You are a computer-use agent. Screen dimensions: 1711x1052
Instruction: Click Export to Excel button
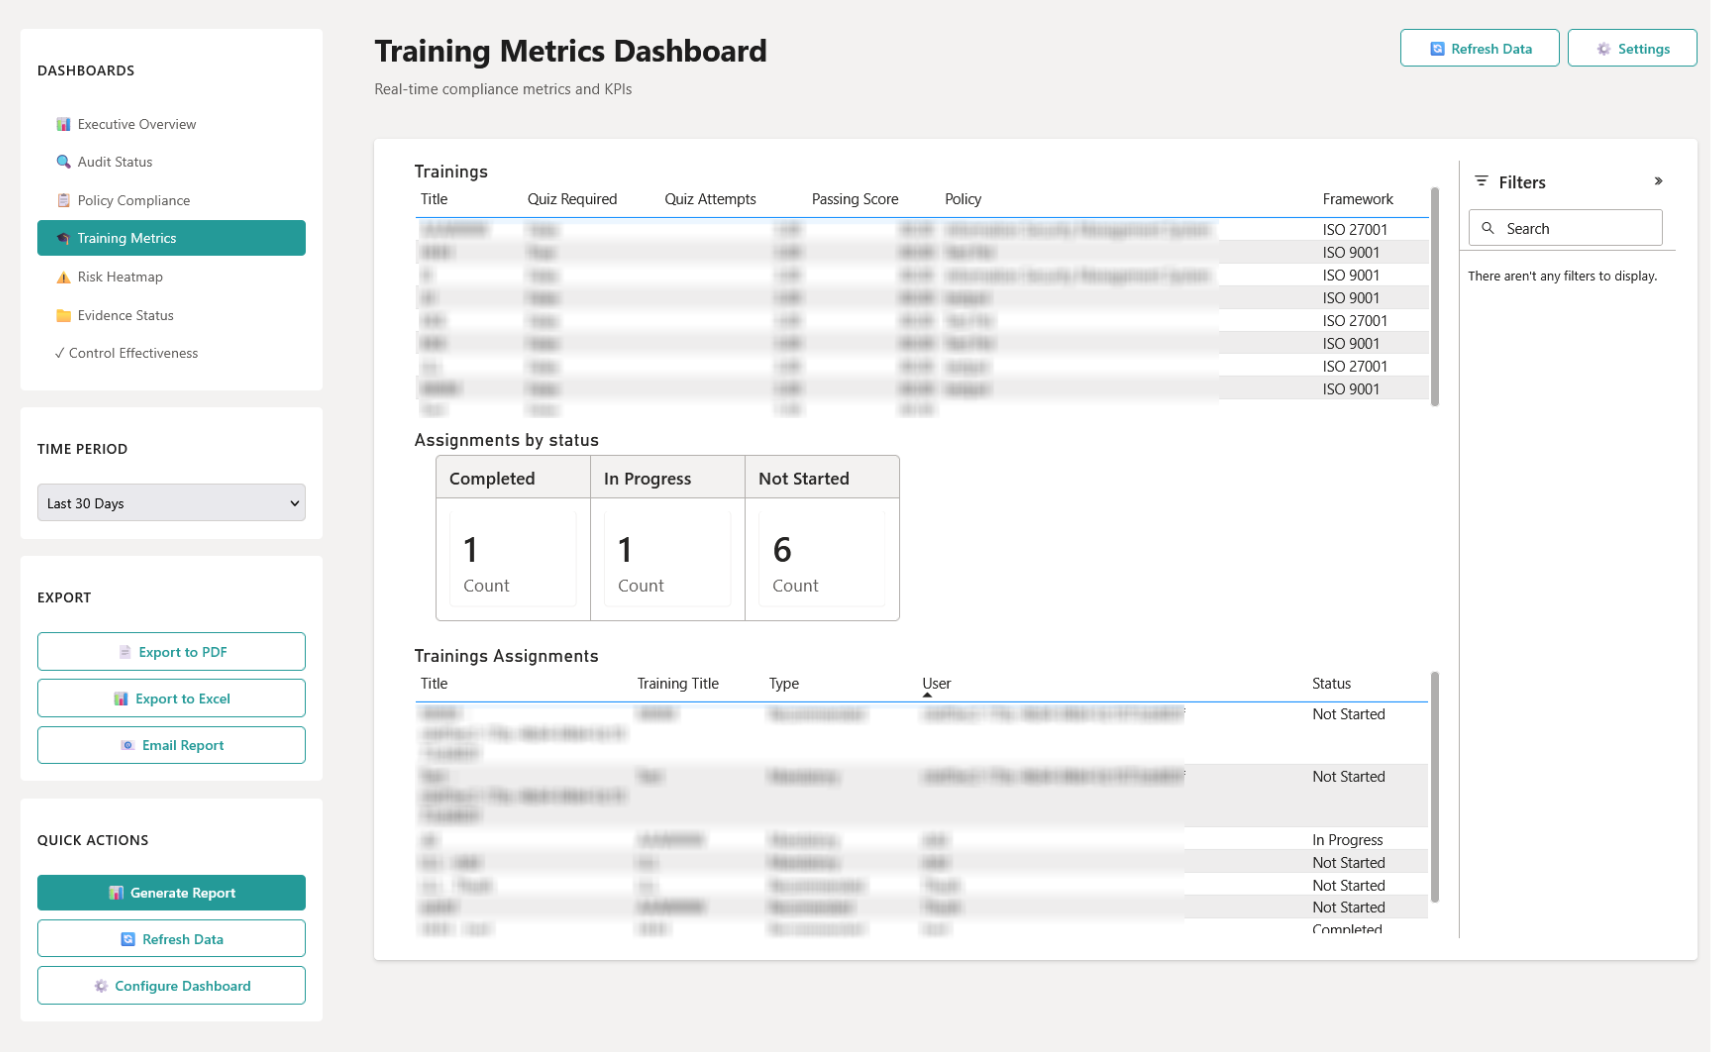[x=171, y=699]
